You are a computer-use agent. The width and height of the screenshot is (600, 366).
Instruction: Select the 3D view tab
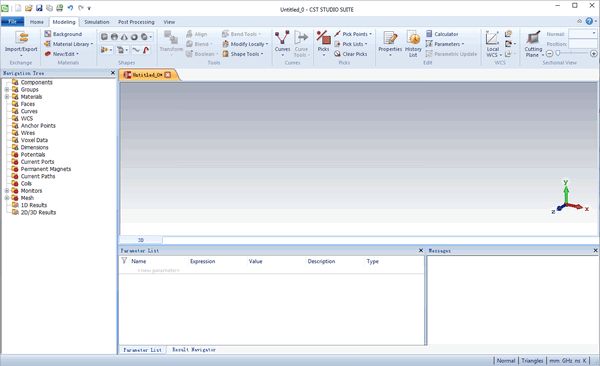(x=140, y=240)
